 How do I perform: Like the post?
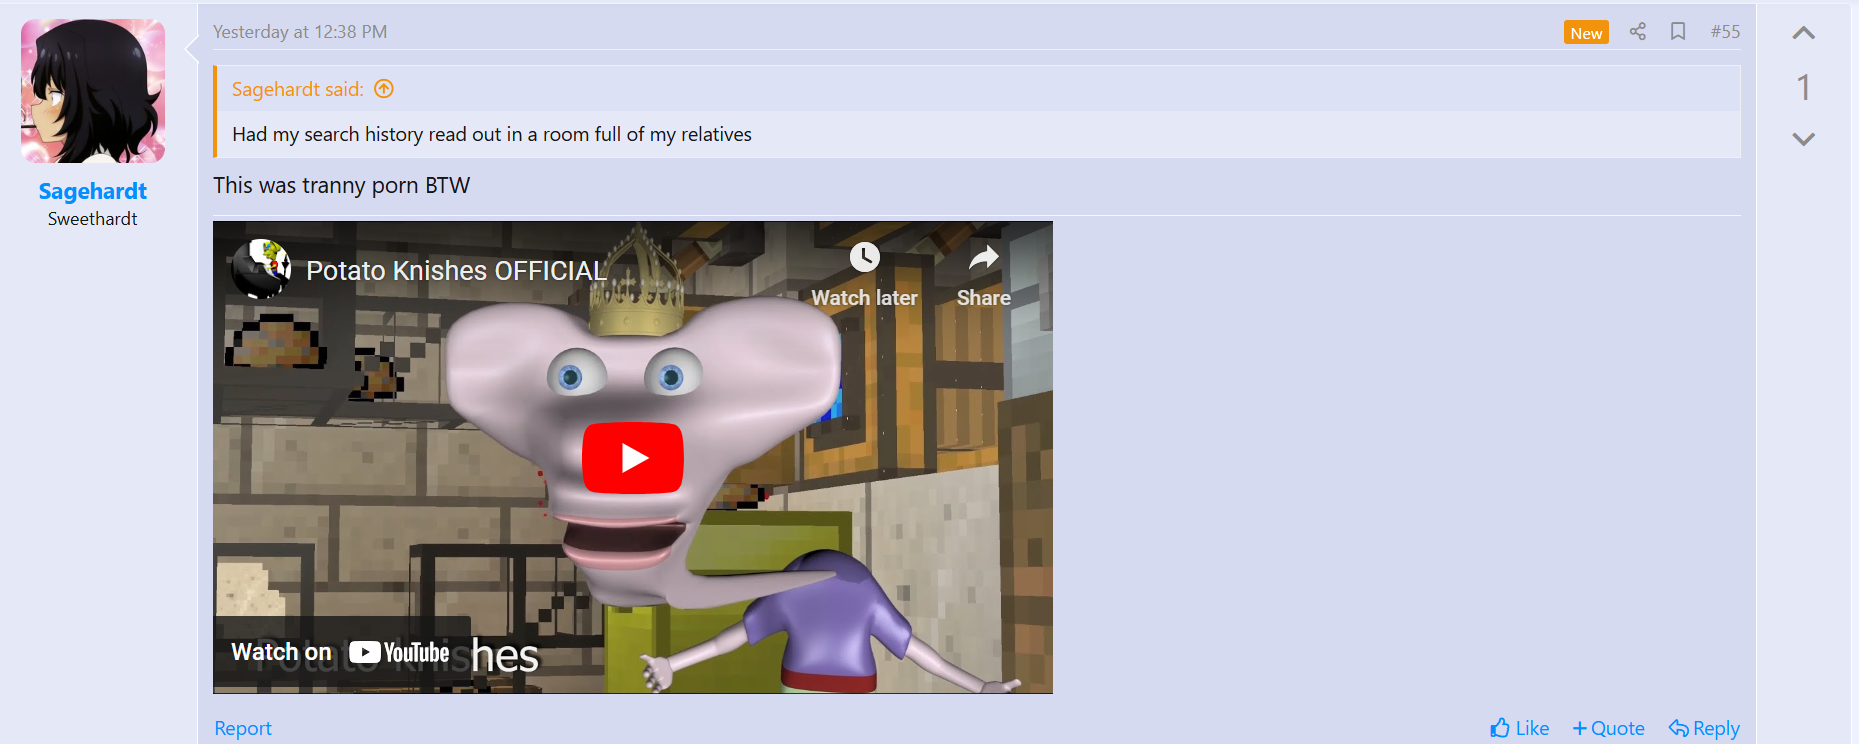tap(1519, 728)
